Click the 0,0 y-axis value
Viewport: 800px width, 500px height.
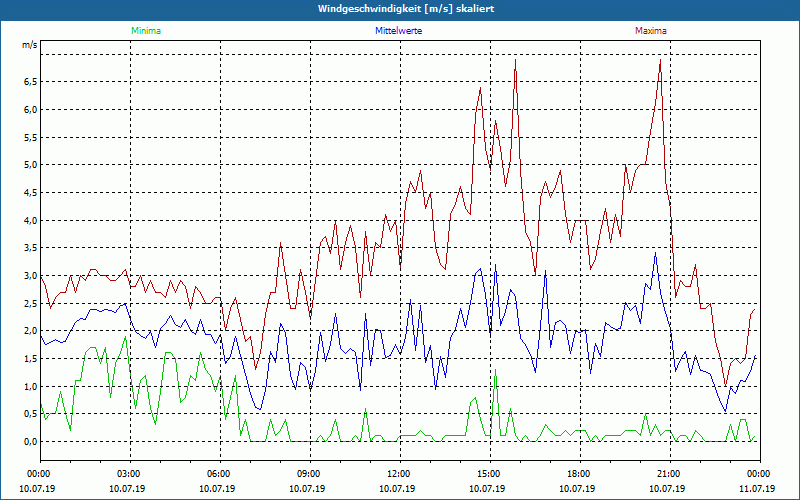click(x=31, y=442)
